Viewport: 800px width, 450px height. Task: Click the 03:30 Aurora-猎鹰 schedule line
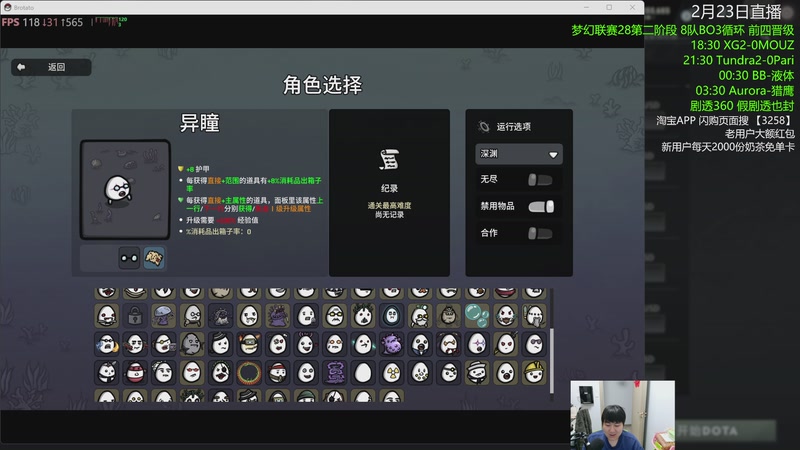(744, 91)
